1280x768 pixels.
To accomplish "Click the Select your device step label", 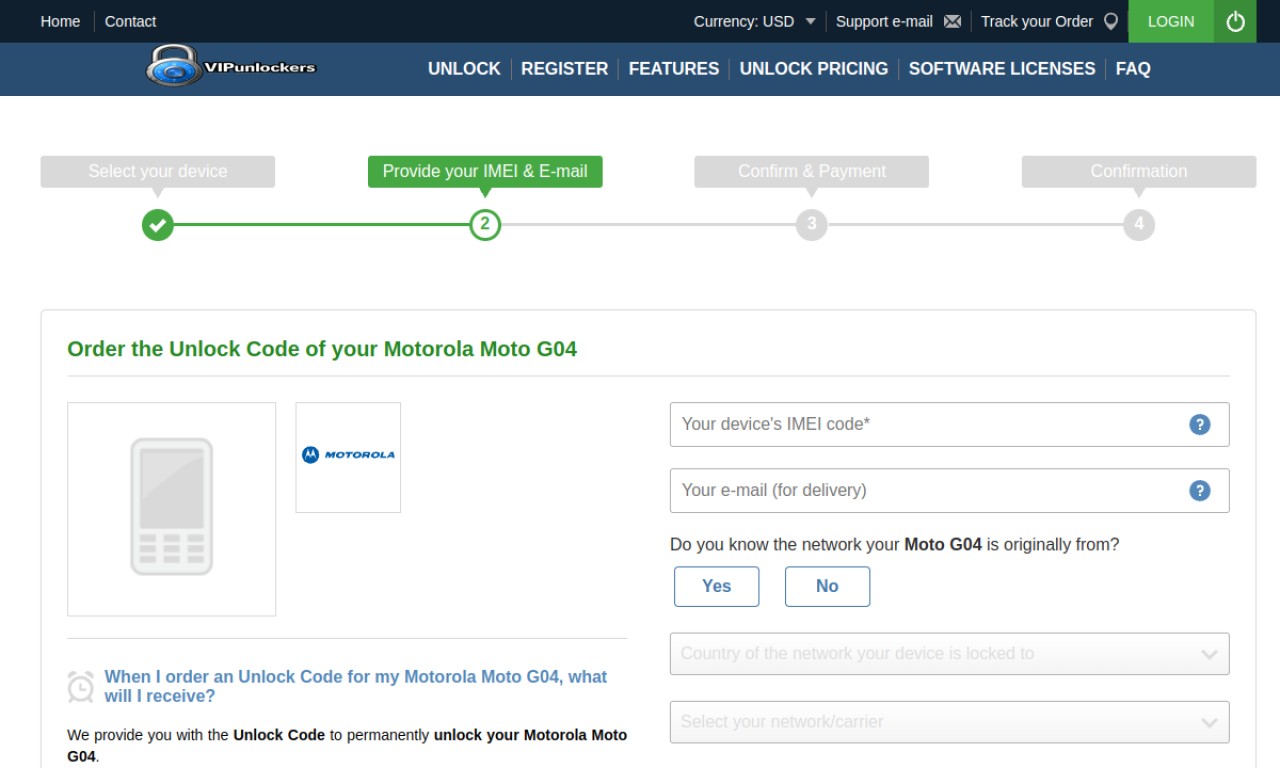I will click(157, 171).
